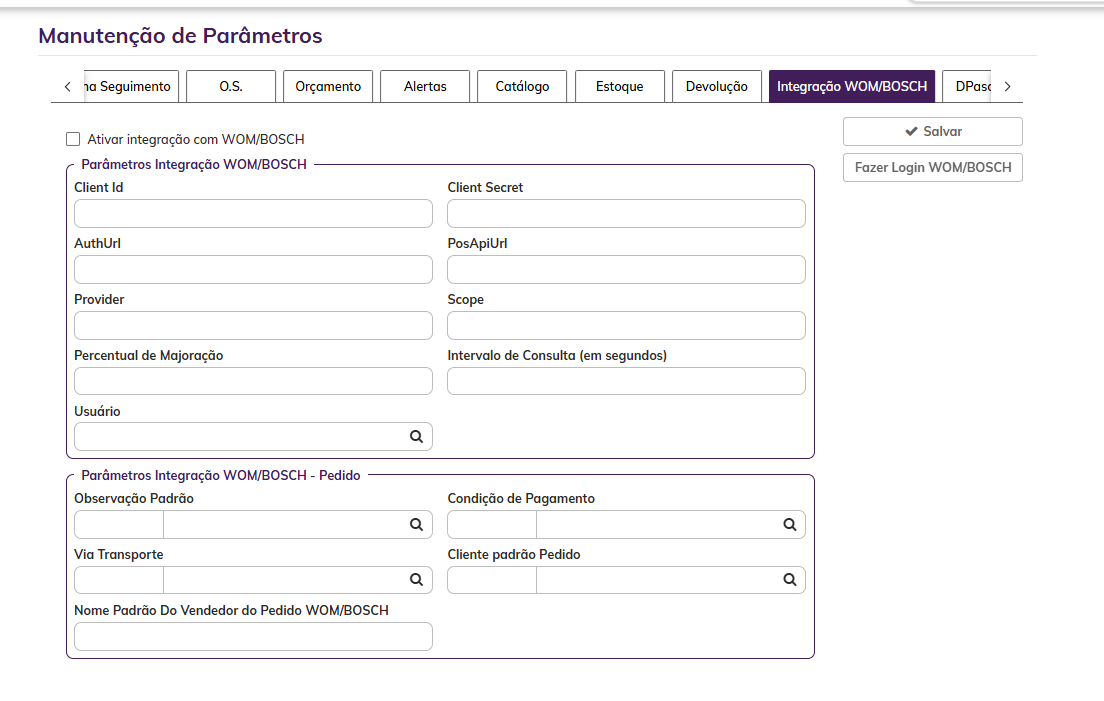Screen dimensions: 1104x701
Task: Focus the Nome Padrão Do Vendedor field
Action: pos(253,637)
